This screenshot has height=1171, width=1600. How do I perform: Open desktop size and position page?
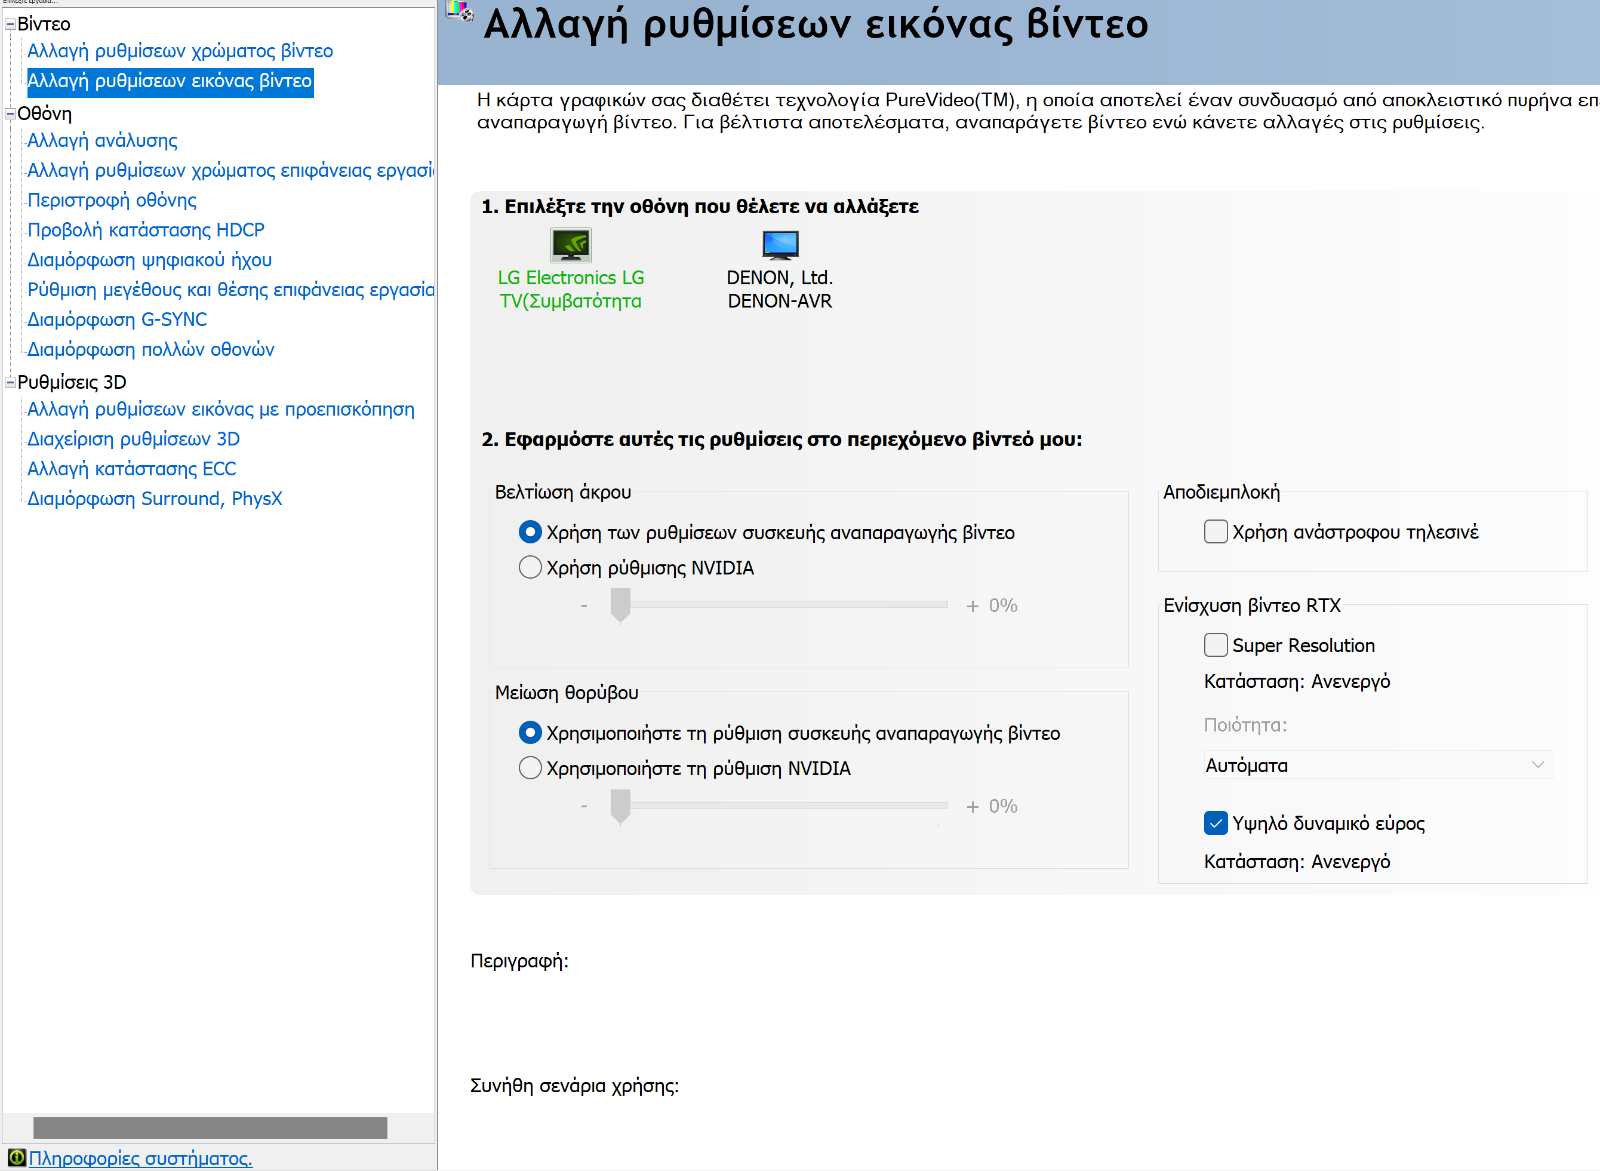tap(230, 290)
